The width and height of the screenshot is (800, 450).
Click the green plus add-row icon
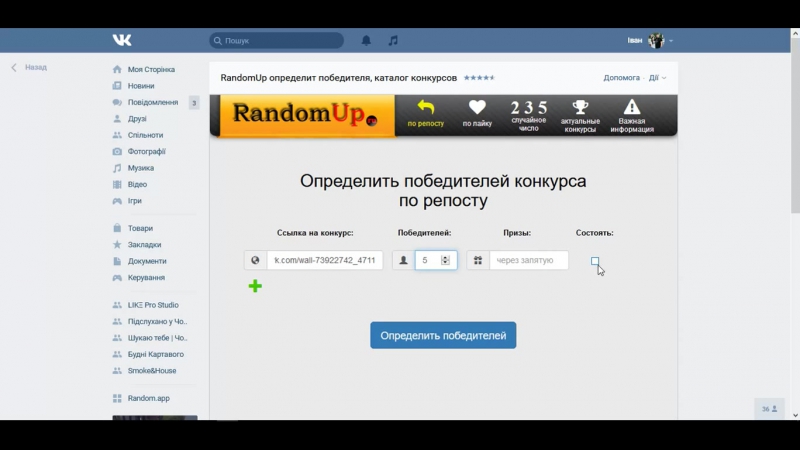coord(255,286)
